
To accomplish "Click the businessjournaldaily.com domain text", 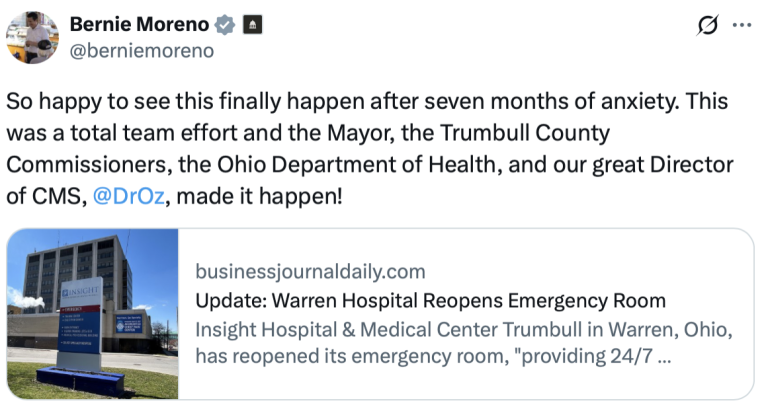I will 309,271.
